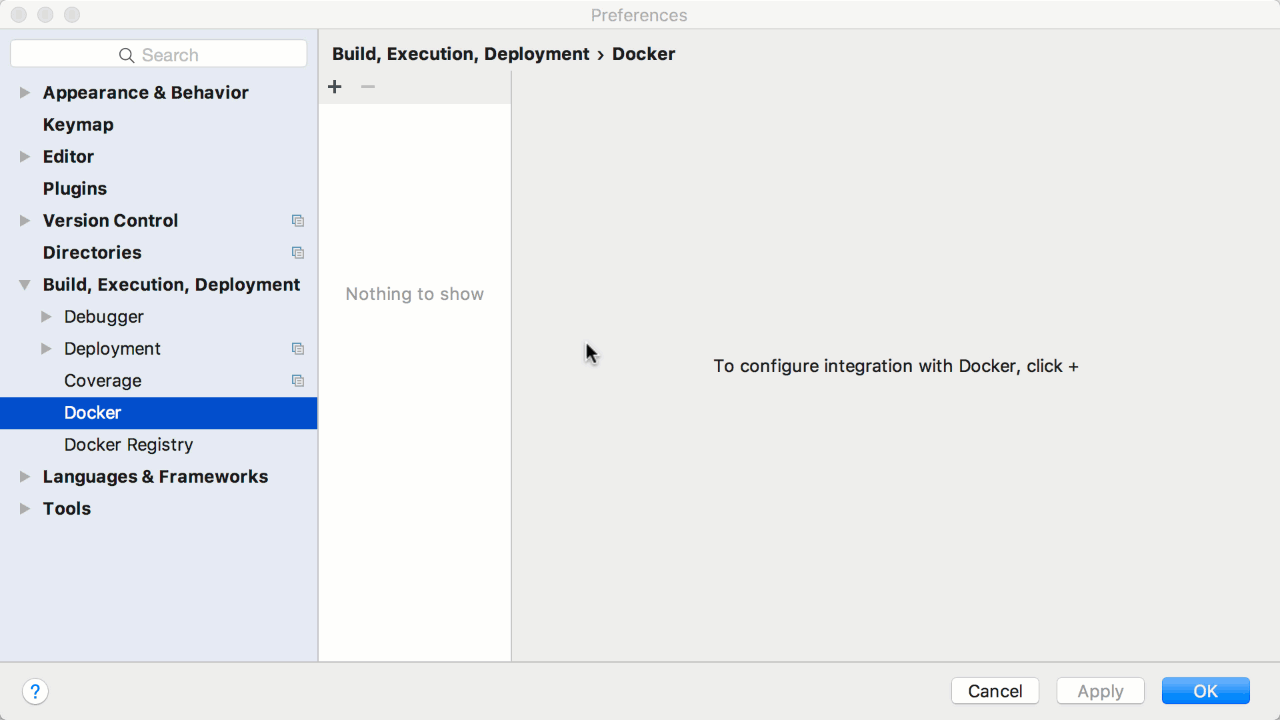Click the Apply button
This screenshot has height=720, width=1280.
1101,691
